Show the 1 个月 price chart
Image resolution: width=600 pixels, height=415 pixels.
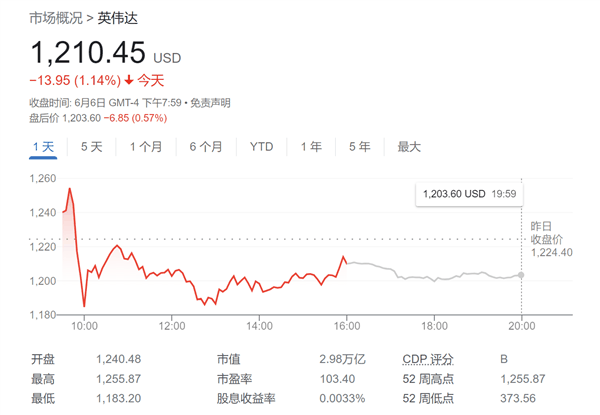point(146,146)
